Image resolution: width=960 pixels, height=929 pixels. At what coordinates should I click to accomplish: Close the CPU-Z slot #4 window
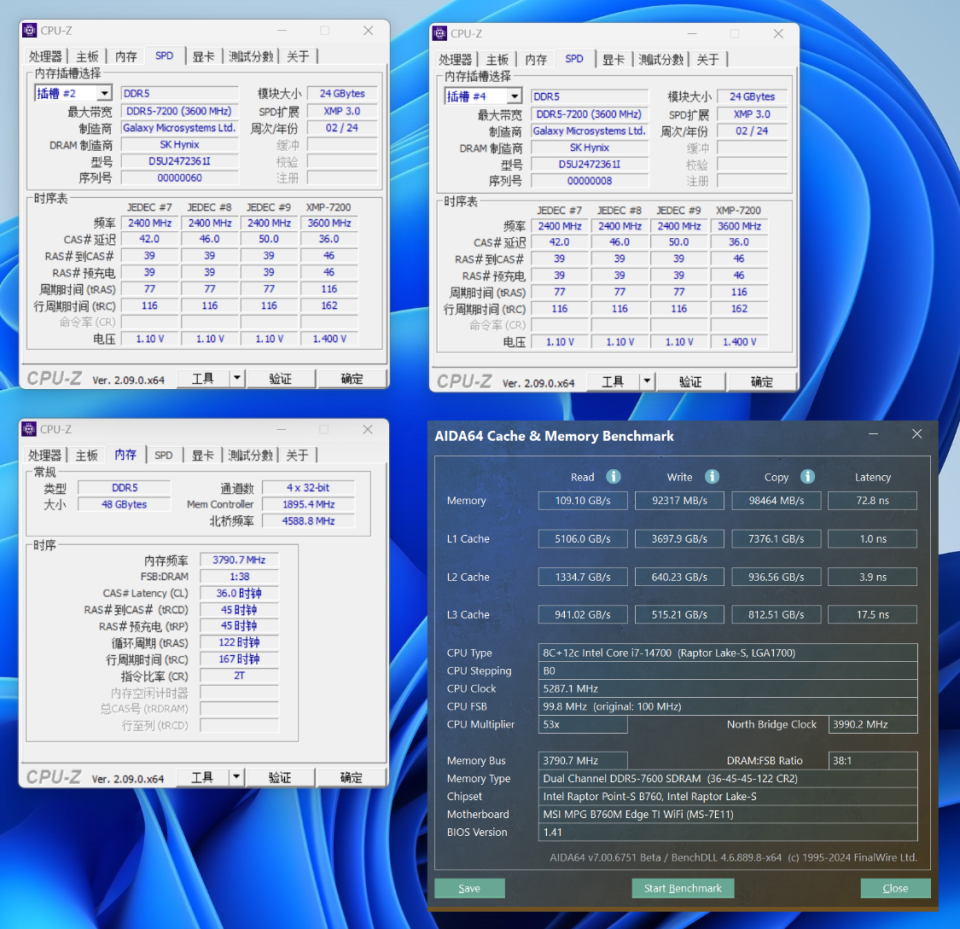(778, 33)
